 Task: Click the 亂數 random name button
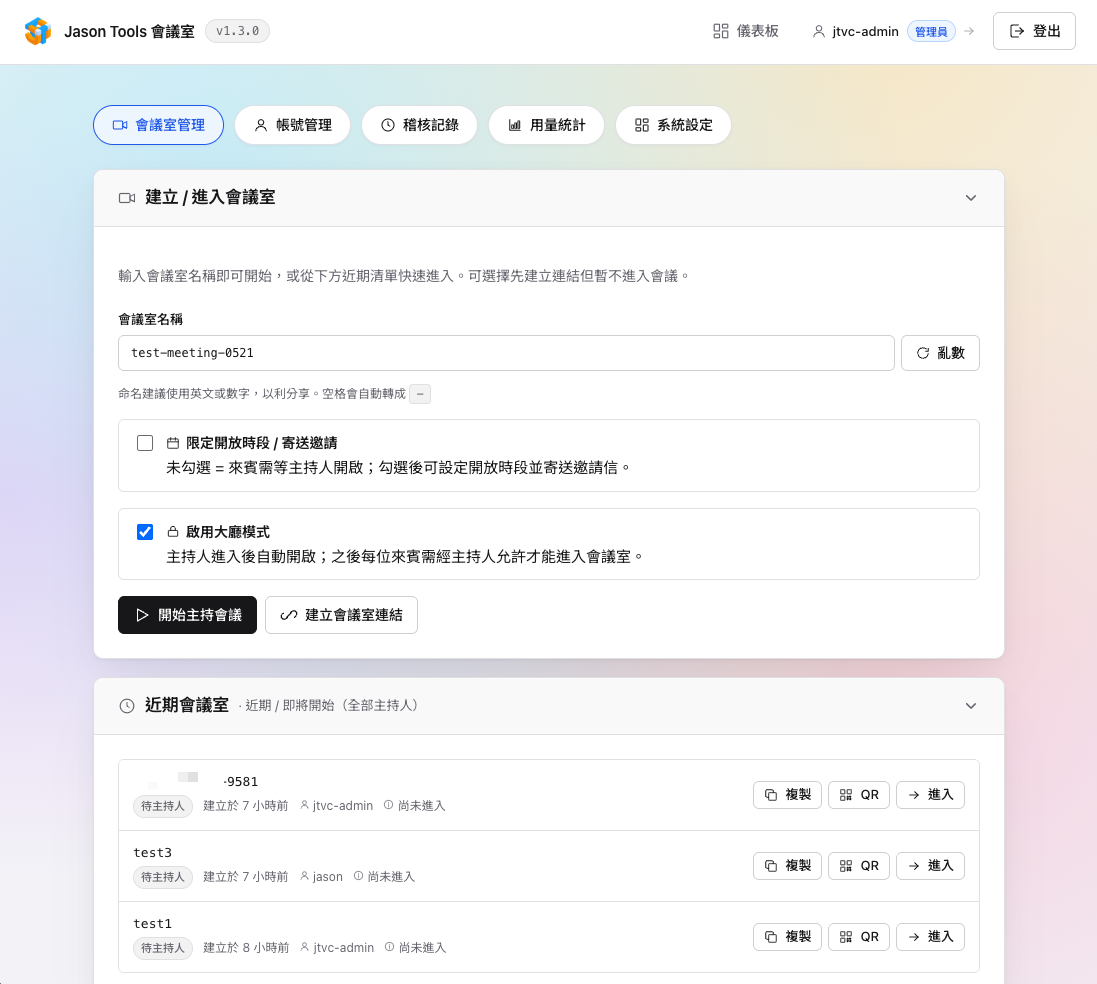coord(940,353)
